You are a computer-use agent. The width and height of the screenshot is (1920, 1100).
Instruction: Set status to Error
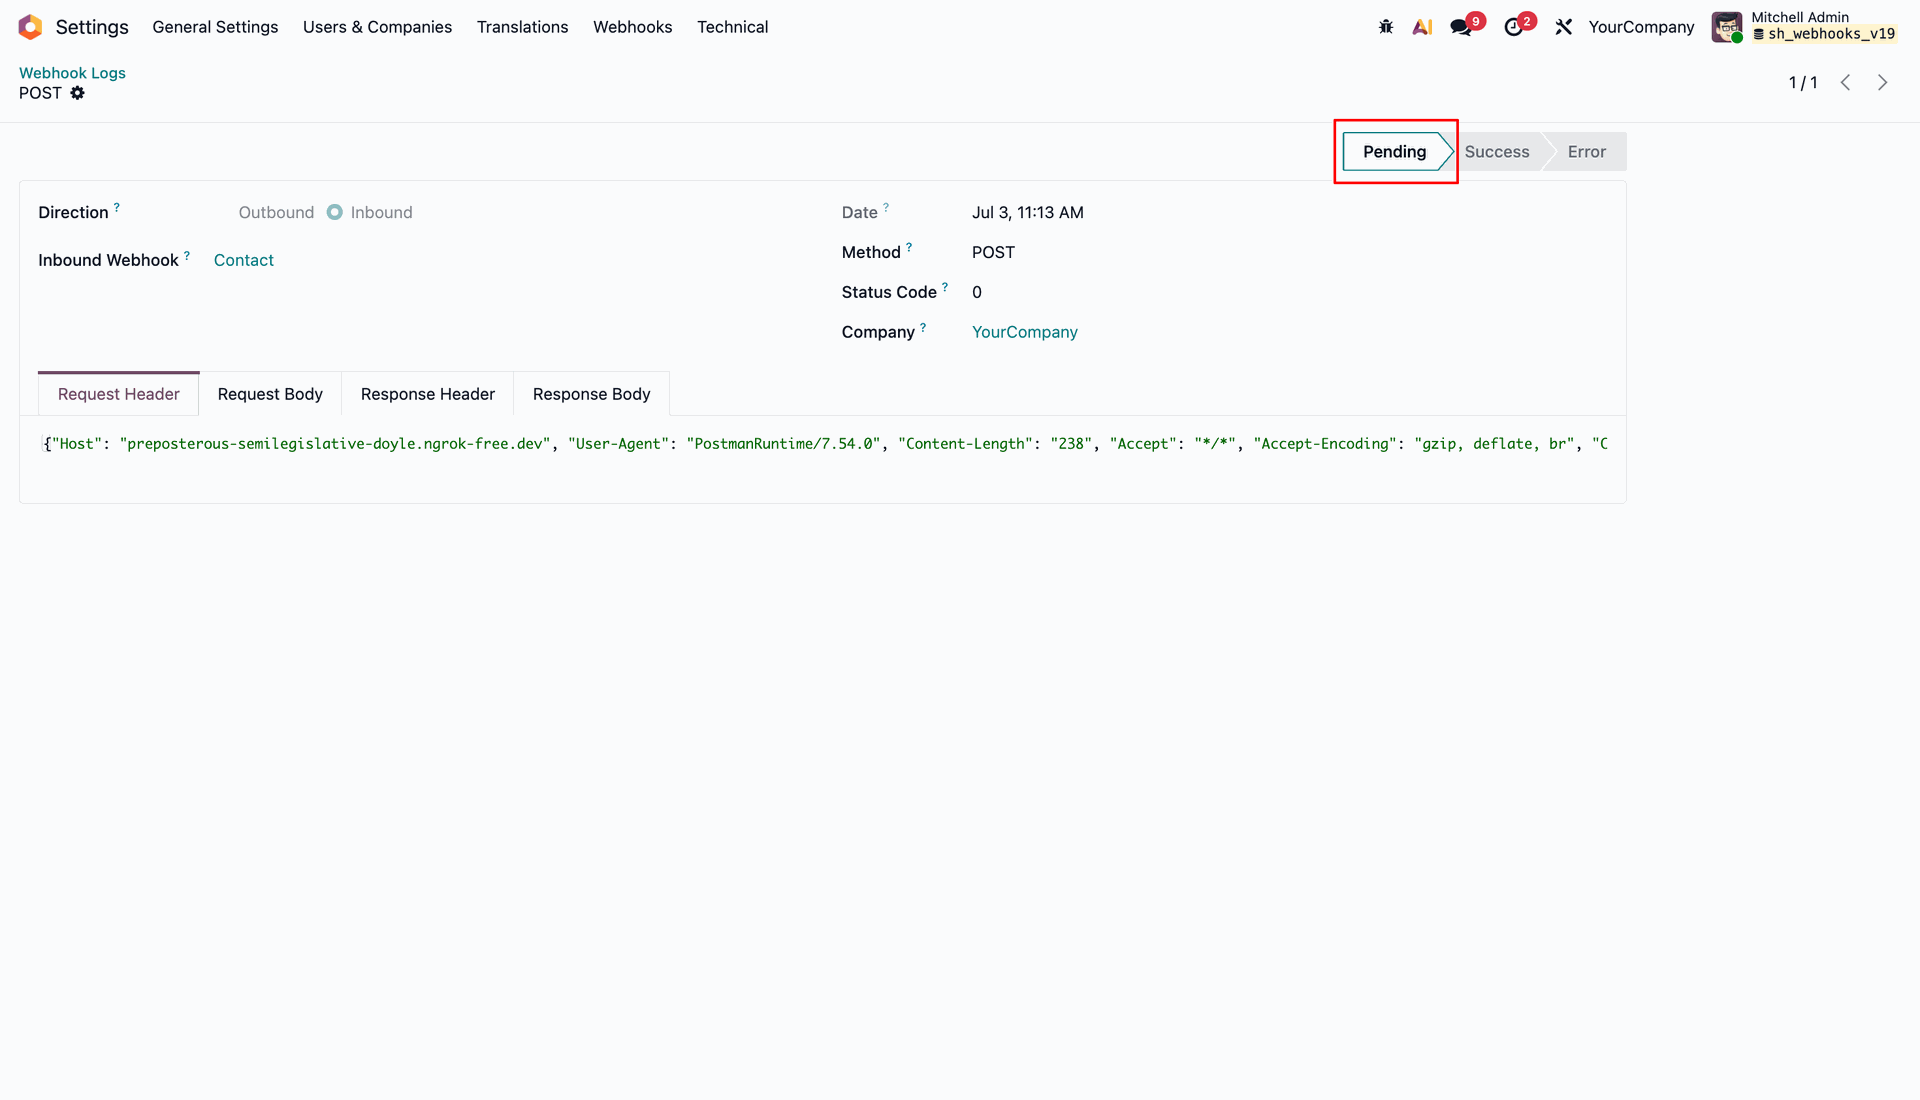(1586, 152)
